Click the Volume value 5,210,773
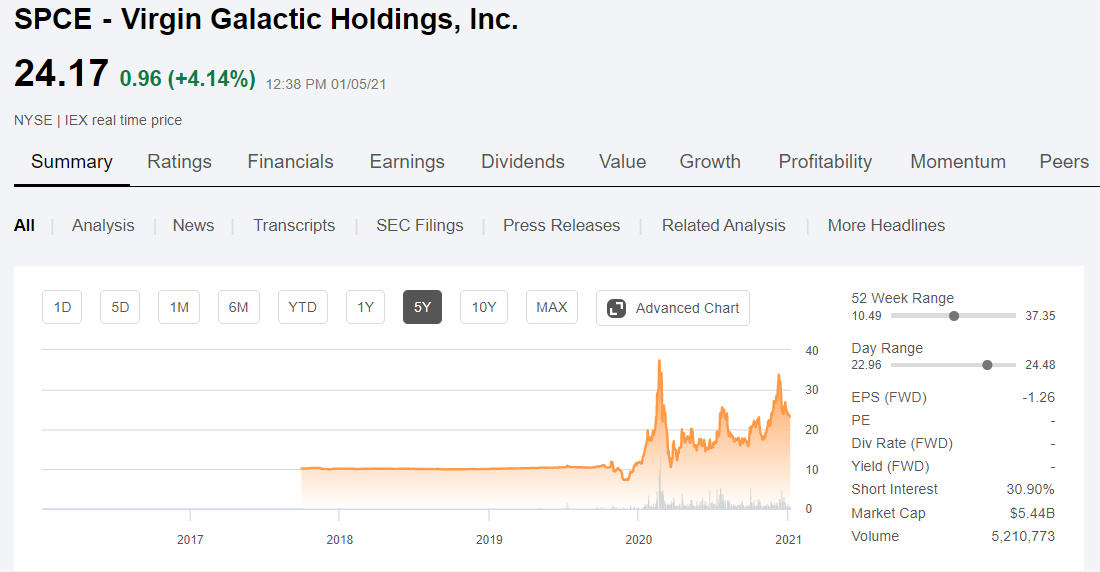 (1023, 536)
